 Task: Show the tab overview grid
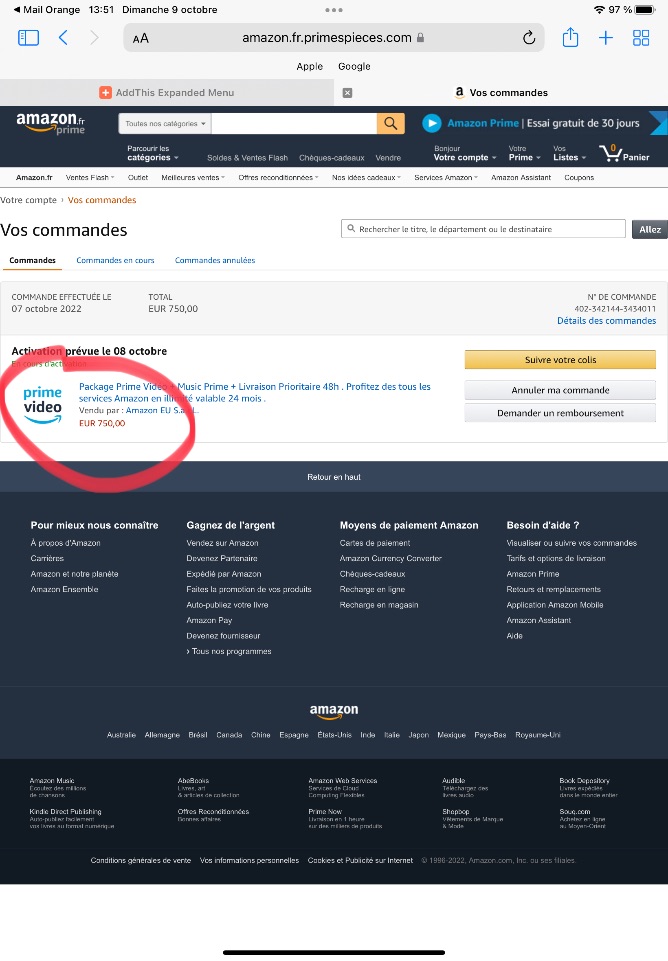641,38
